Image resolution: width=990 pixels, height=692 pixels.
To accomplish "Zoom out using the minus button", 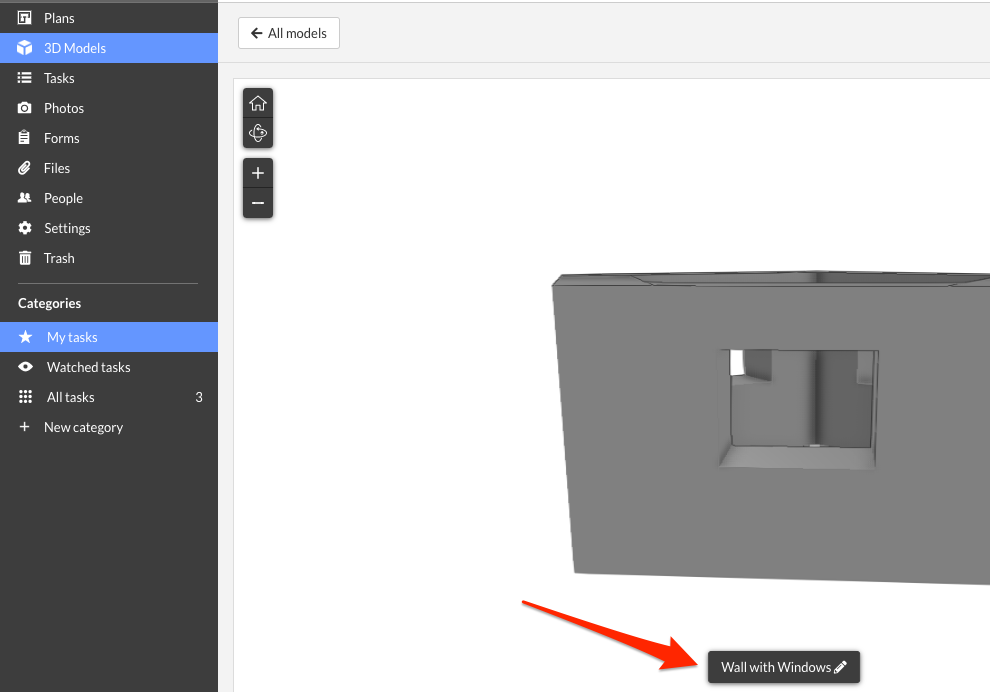I will 258,203.
